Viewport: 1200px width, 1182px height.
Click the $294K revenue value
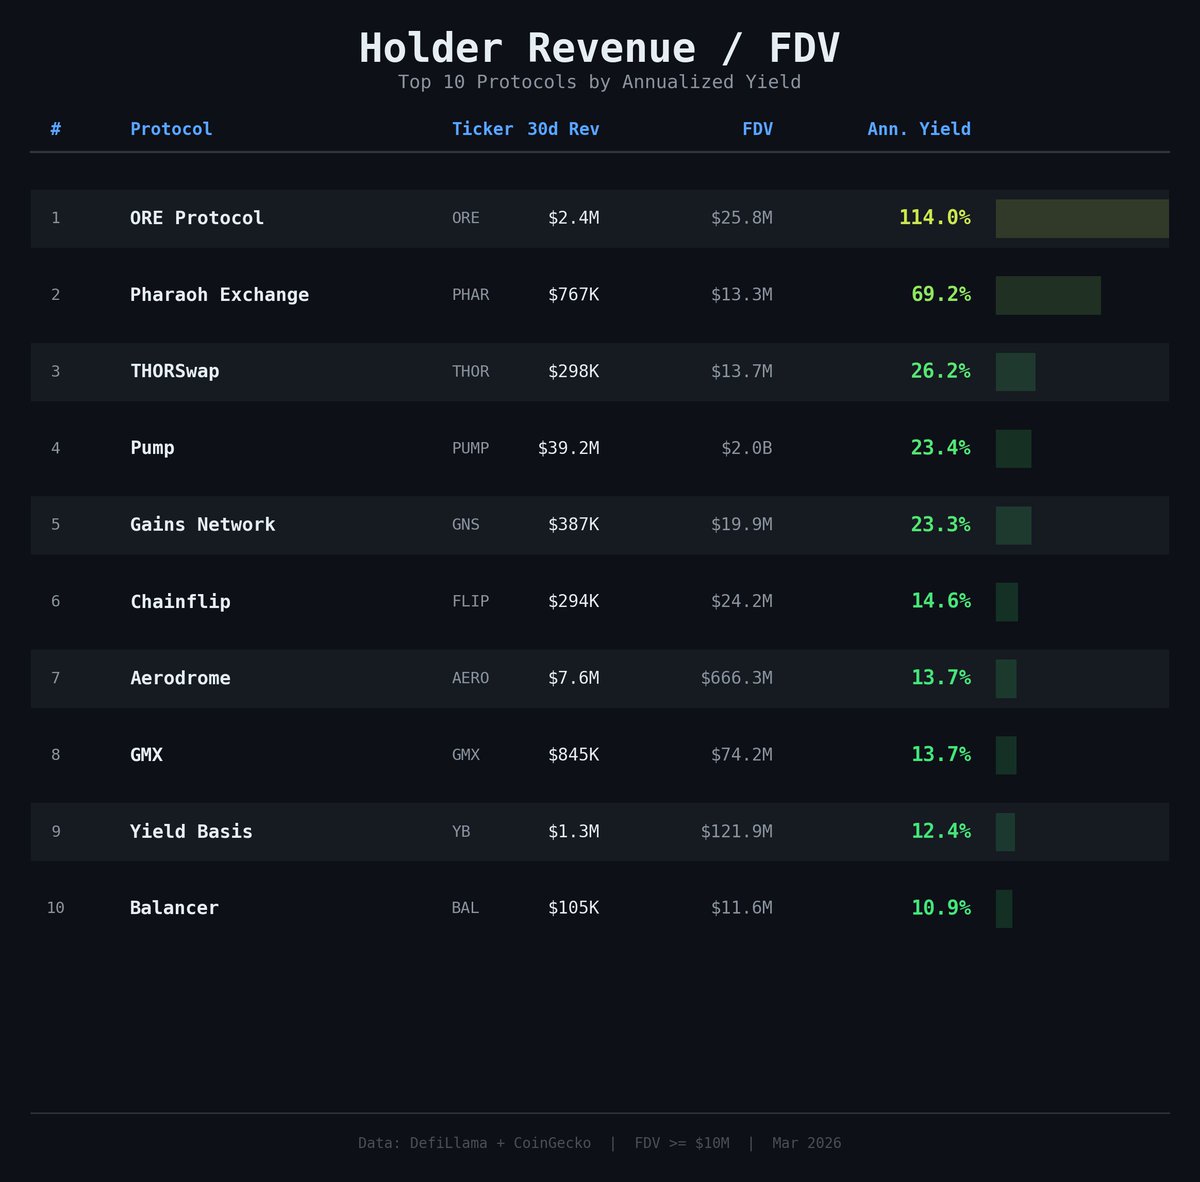coord(573,601)
